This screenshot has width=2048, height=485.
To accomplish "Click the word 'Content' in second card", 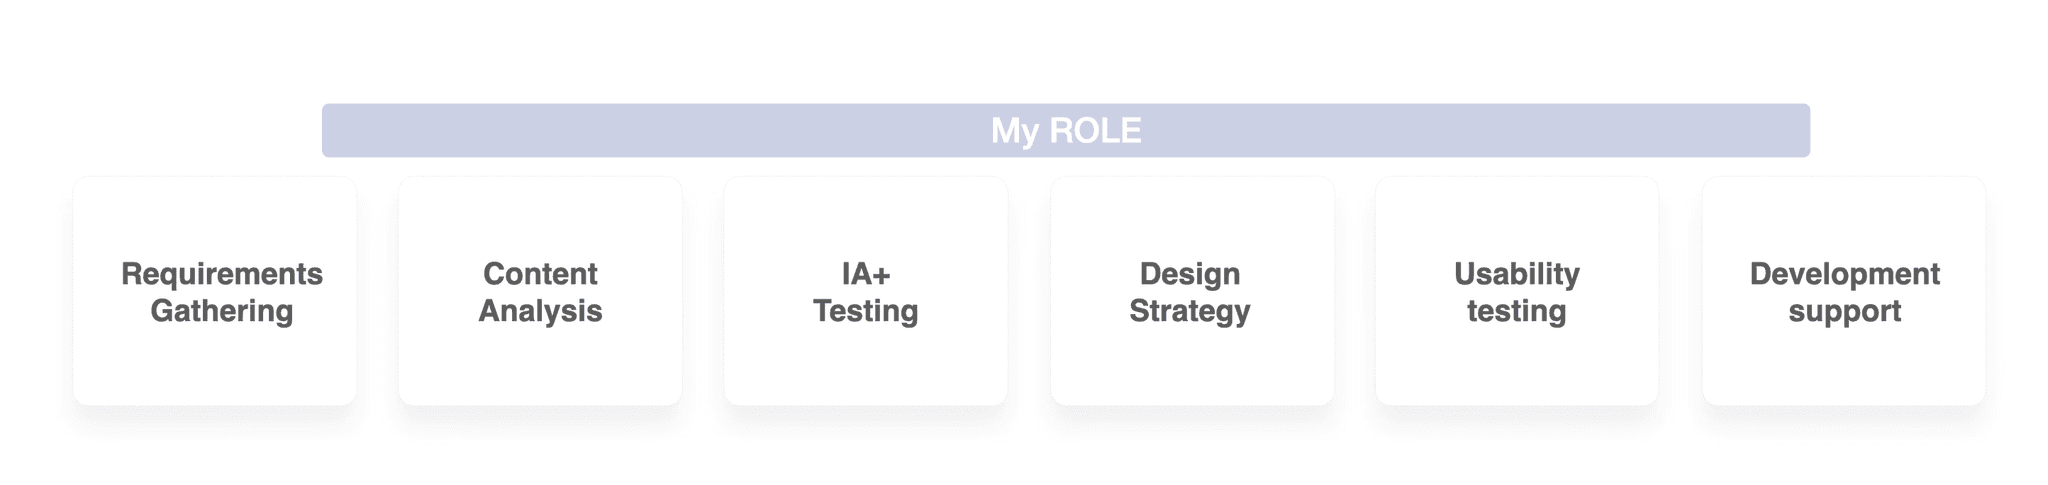I will click(x=540, y=274).
